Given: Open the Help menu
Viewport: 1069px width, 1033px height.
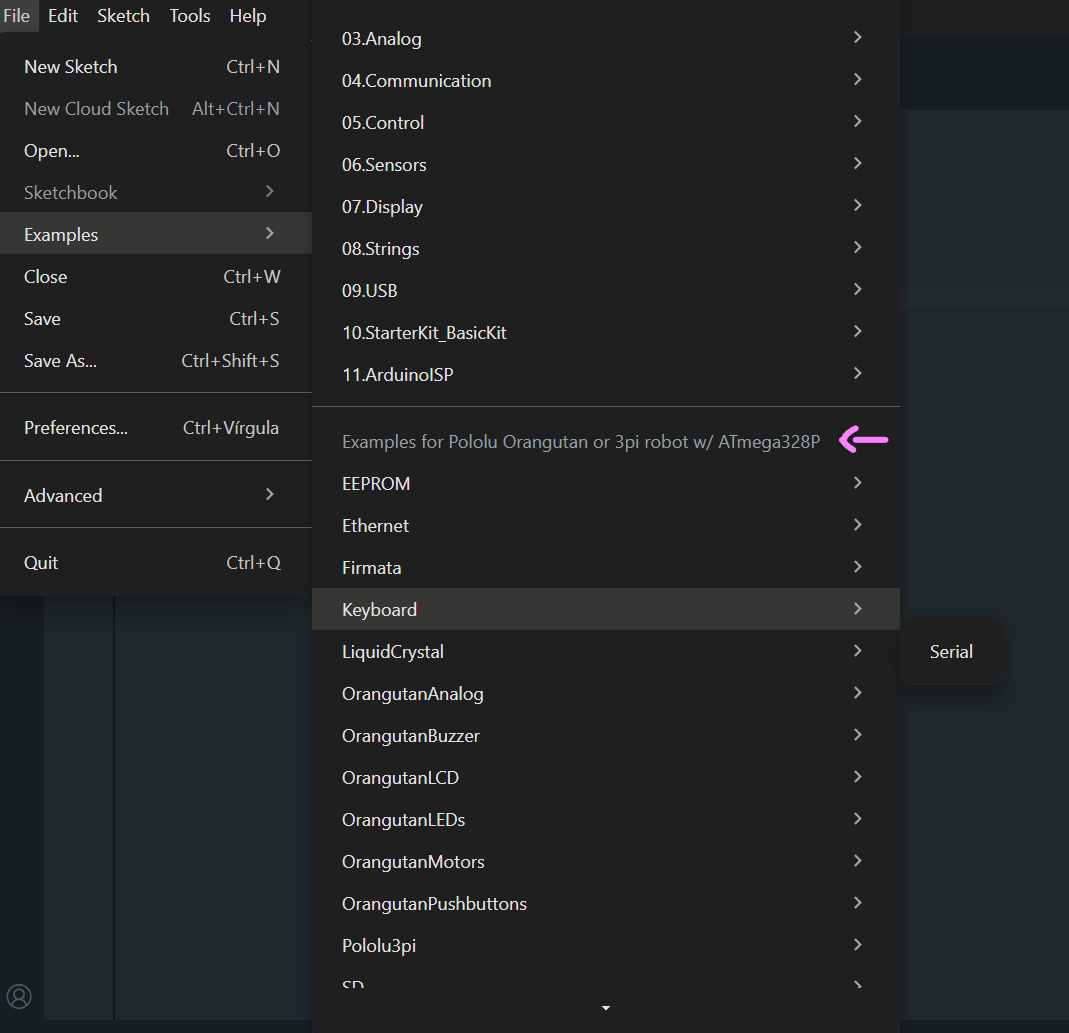Looking at the screenshot, I should pos(247,16).
